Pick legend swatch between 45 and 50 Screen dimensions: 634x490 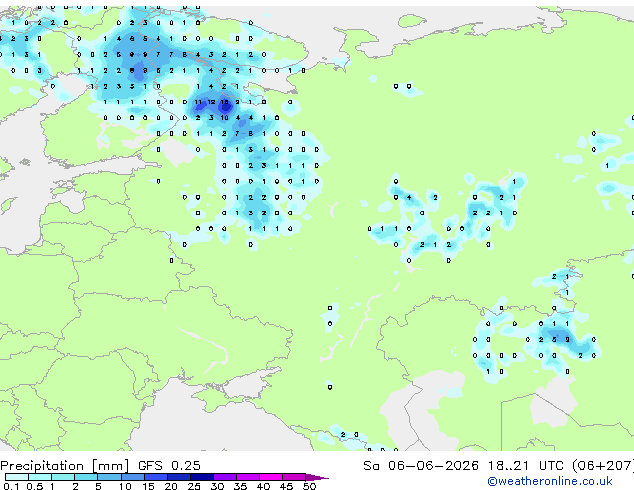point(294,477)
